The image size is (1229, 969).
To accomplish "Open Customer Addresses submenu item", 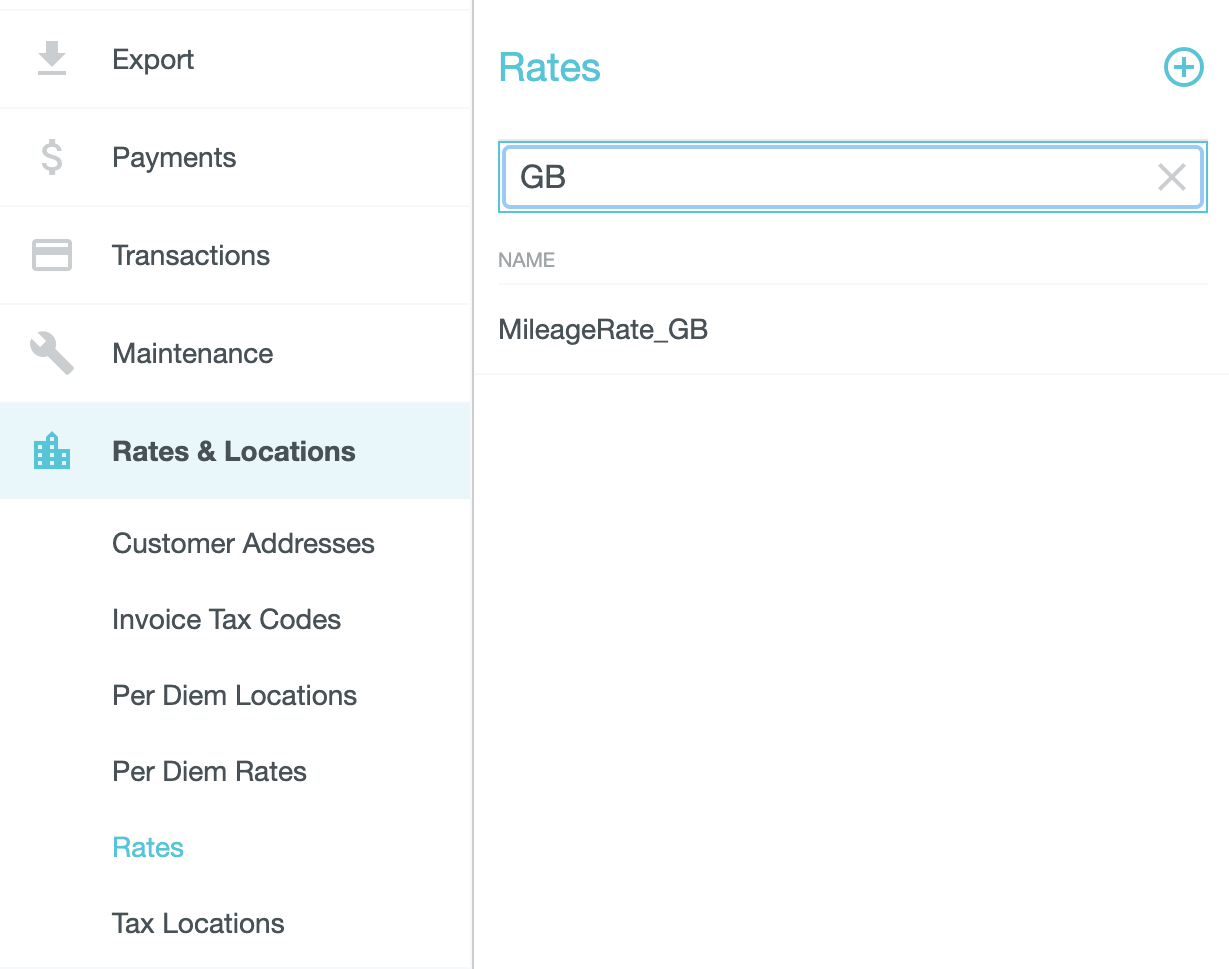I will [x=243, y=544].
